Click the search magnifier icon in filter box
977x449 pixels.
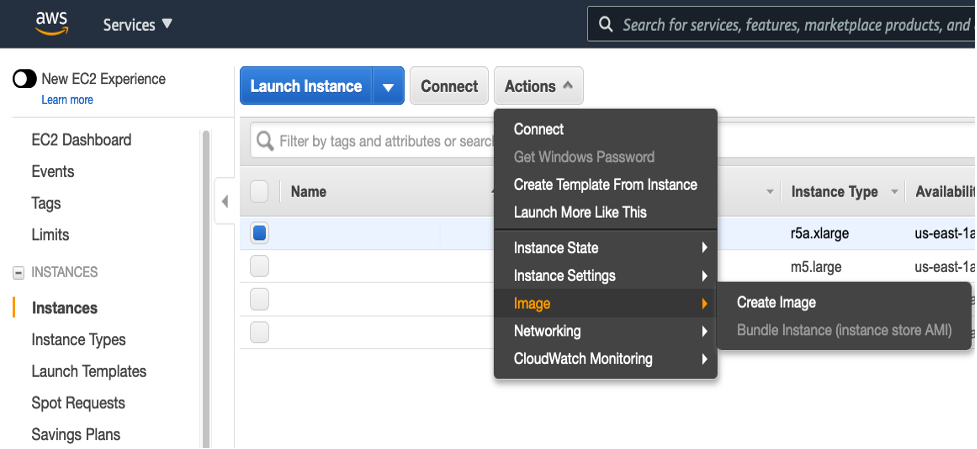(266, 142)
